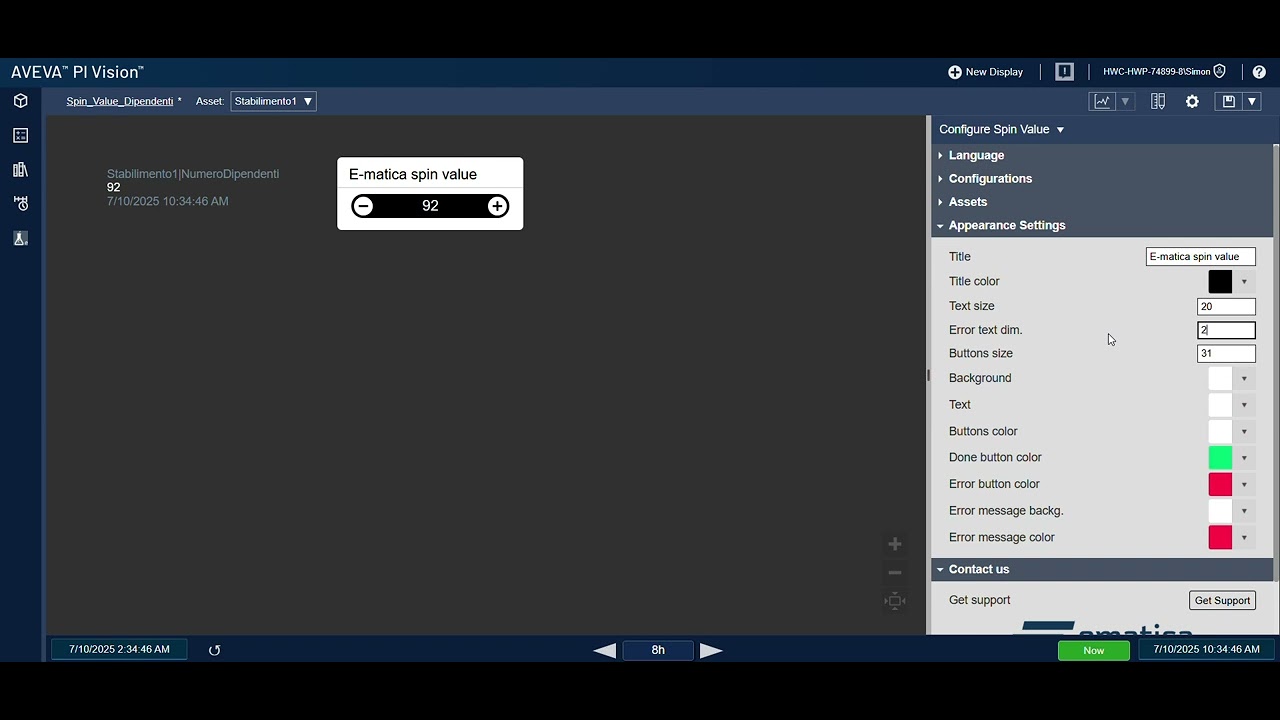Open the symbol type dropdown arrow beside trend icon
This screenshot has height=720, width=1280.
pyautogui.click(x=1125, y=101)
